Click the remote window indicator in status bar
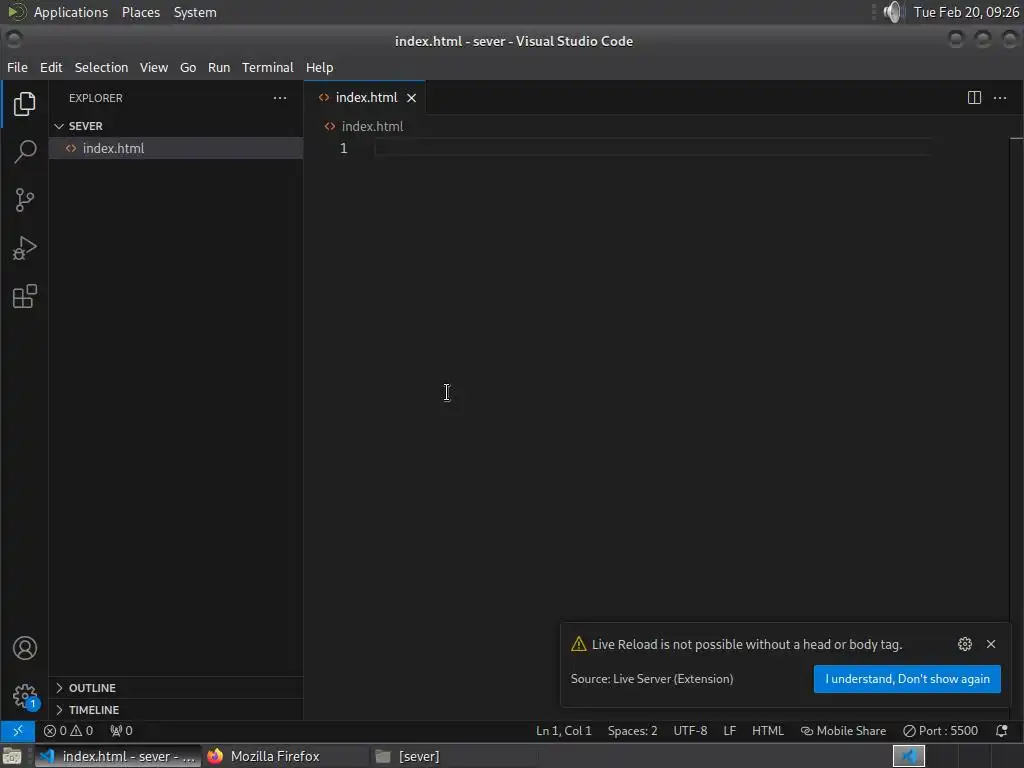Screen dimensions: 1024x768 (x=18, y=731)
